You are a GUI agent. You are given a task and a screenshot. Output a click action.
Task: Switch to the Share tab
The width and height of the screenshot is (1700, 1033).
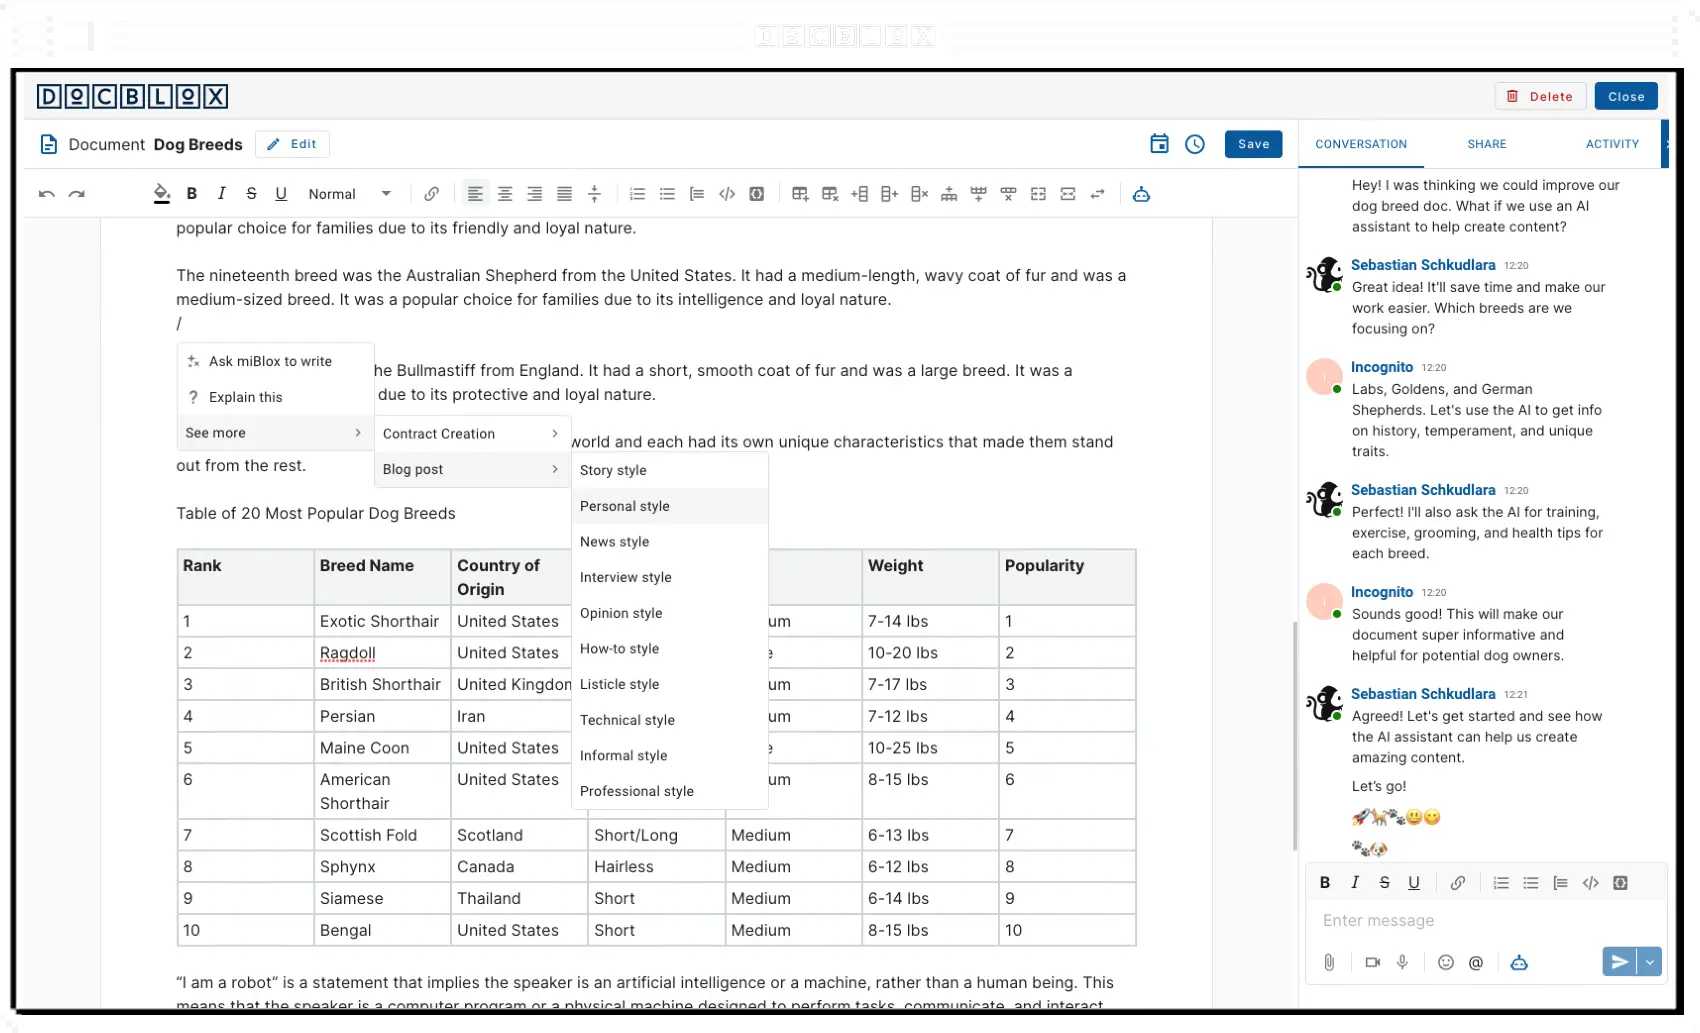point(1487,144)
